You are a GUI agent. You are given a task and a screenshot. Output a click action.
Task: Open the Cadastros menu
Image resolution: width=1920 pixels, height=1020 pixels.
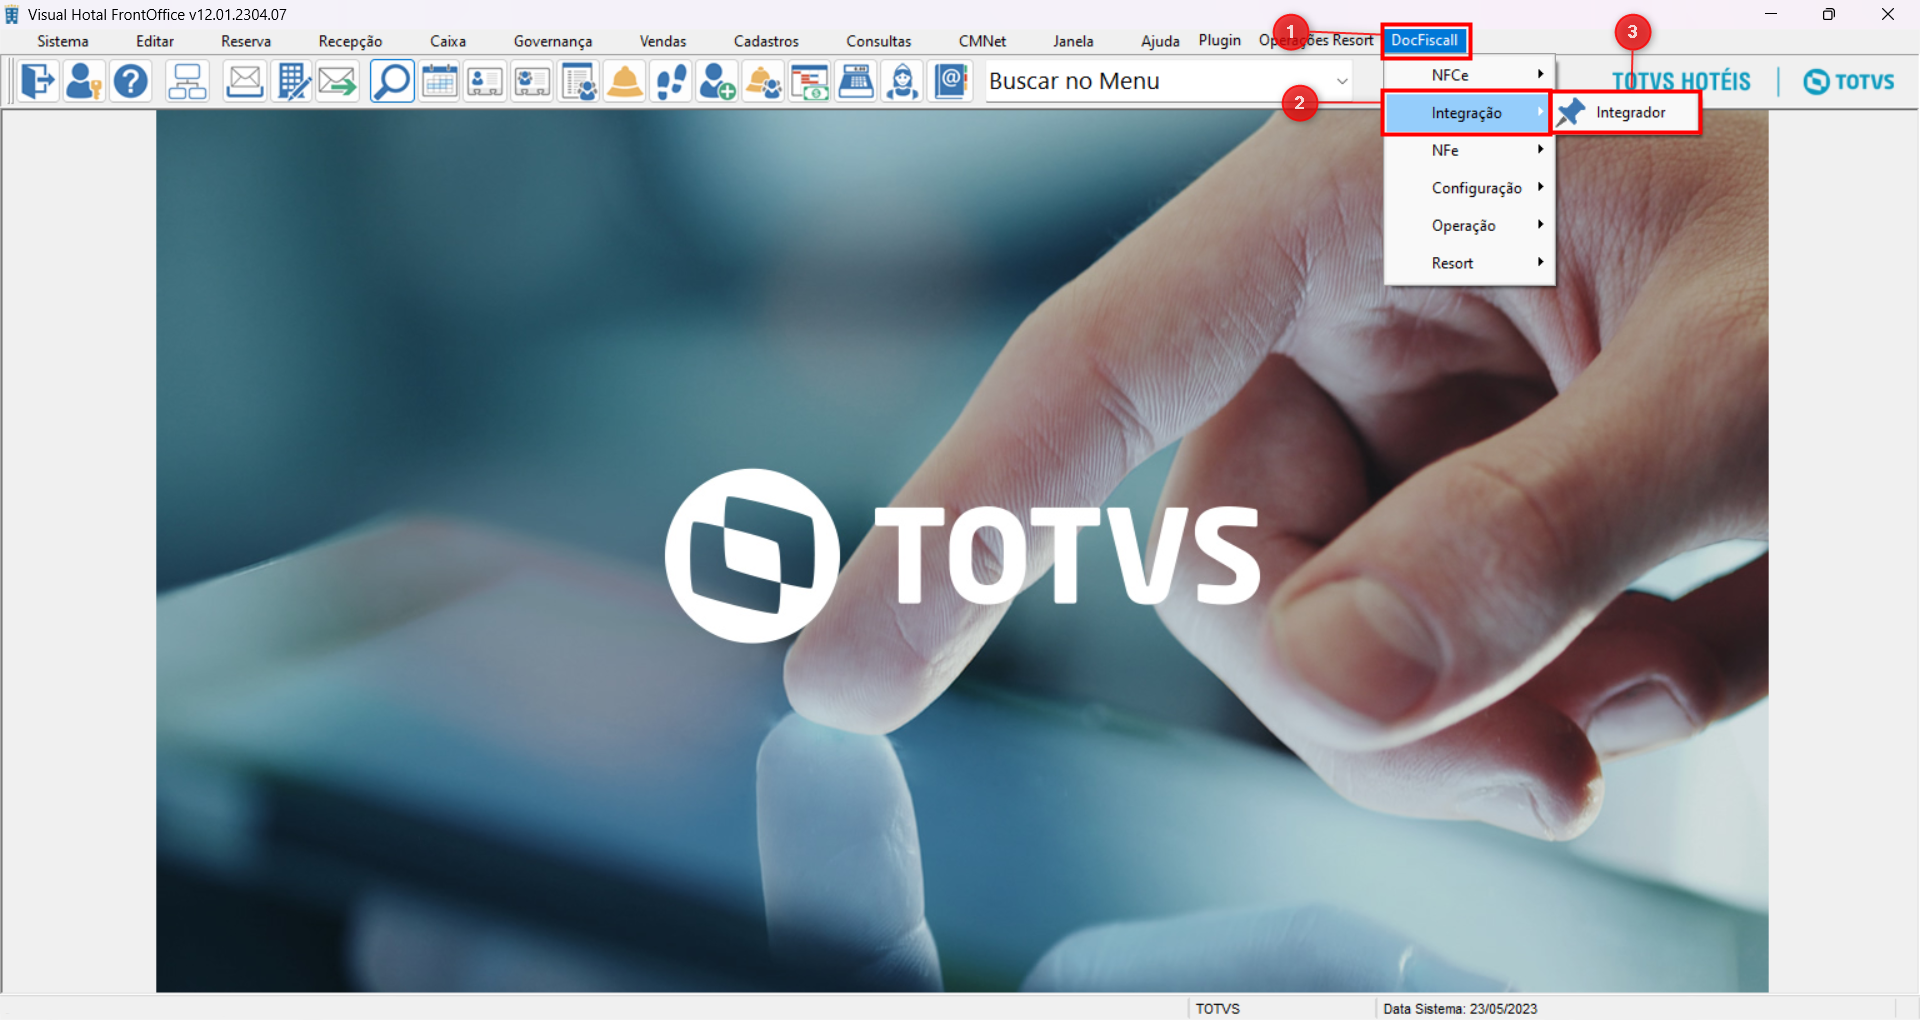click(x=766, y=41)
